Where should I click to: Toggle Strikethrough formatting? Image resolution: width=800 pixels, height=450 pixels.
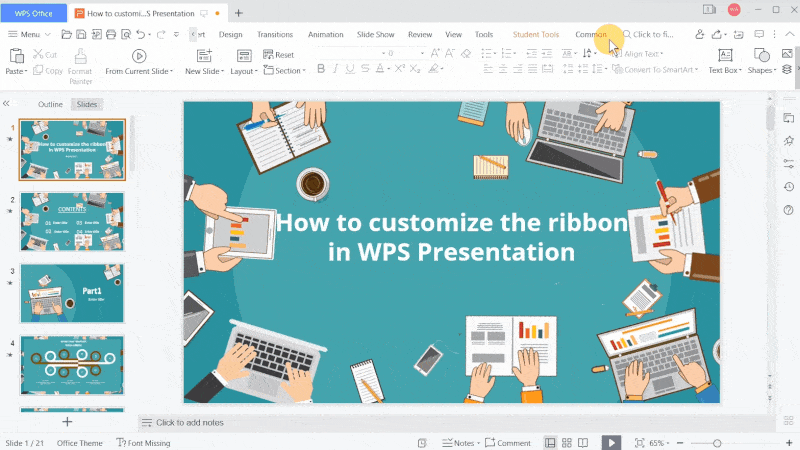pyautogui.click(x=365, y=68)
